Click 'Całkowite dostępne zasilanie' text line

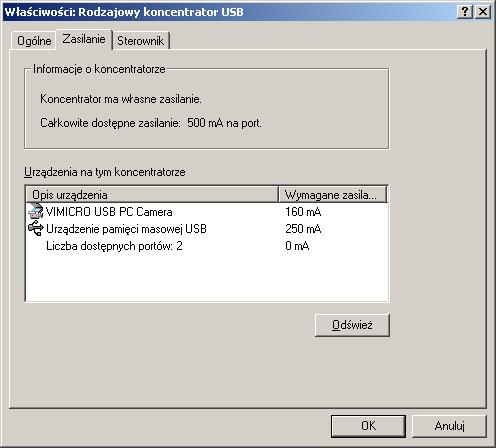(x=151, y=123)
